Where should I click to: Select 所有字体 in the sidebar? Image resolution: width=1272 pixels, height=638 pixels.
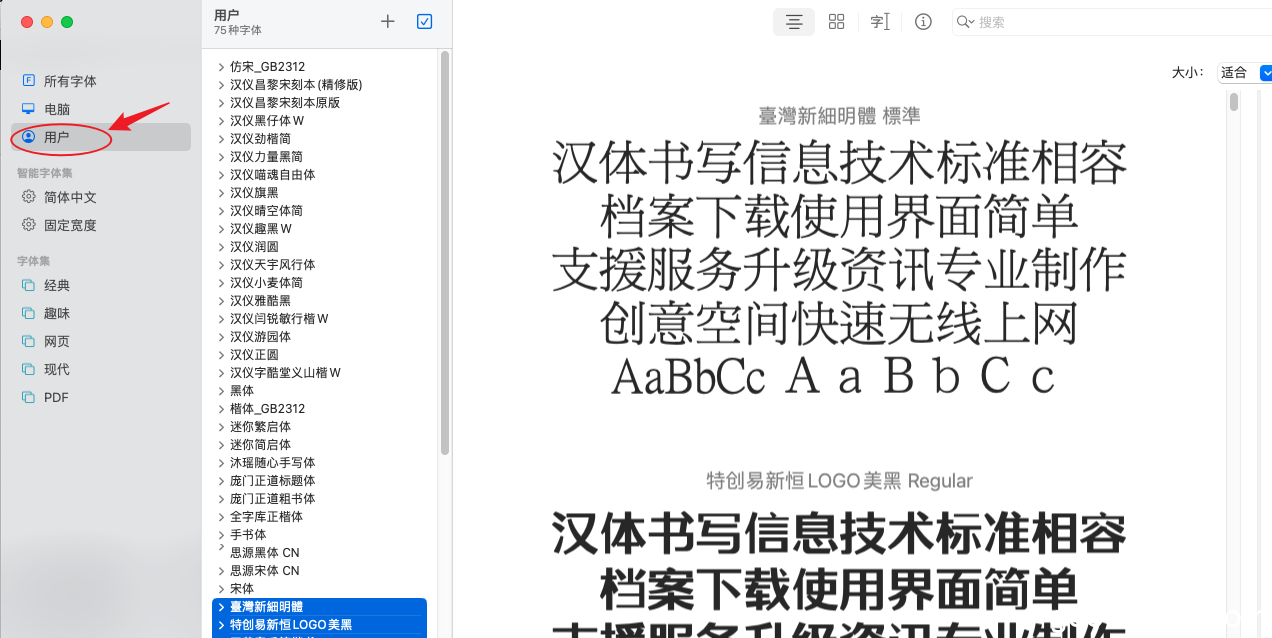[x=70, y=81]
